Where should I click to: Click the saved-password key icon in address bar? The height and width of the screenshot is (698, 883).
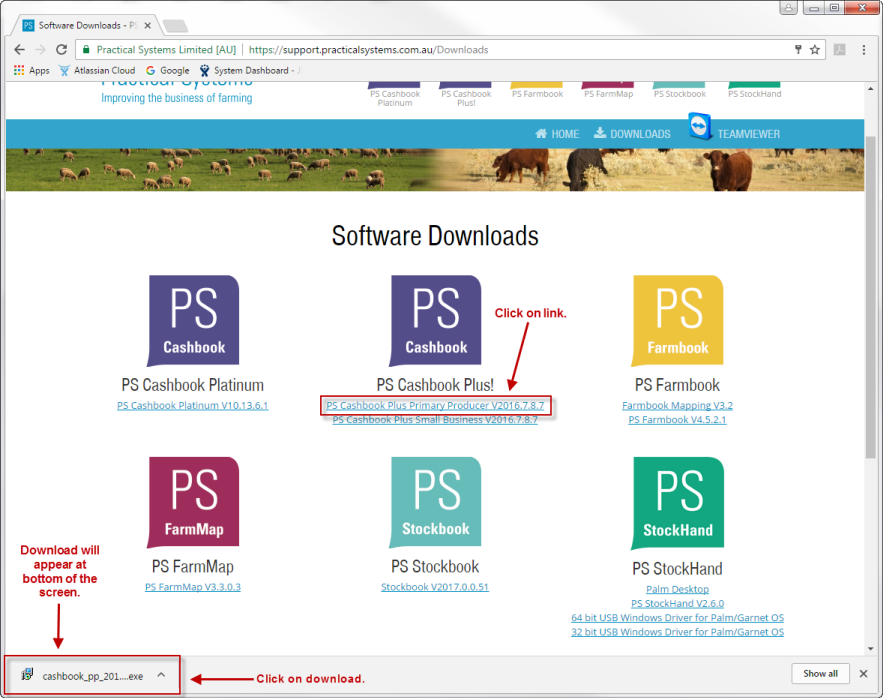[x=798, y=50]
